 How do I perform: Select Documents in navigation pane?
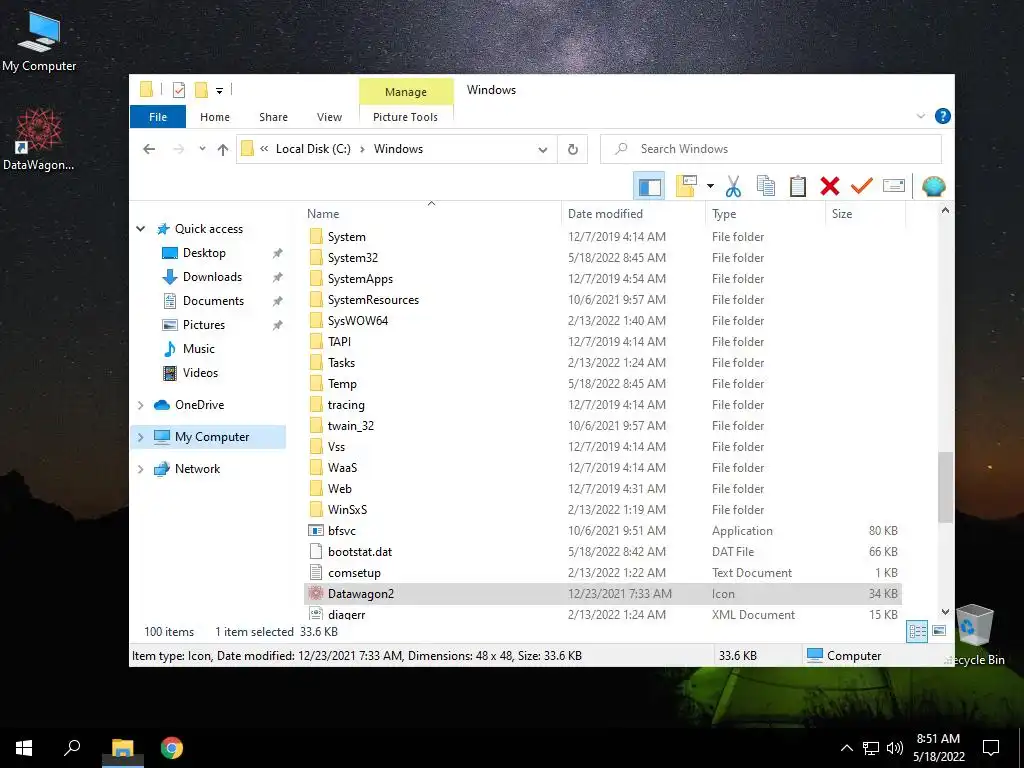click(213, 301)
